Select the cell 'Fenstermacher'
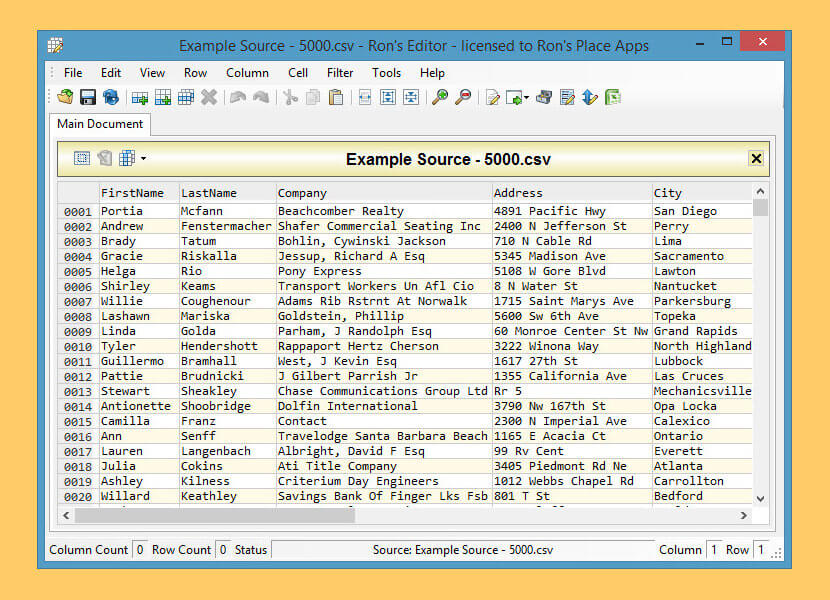830x600 pixels. 228,226
